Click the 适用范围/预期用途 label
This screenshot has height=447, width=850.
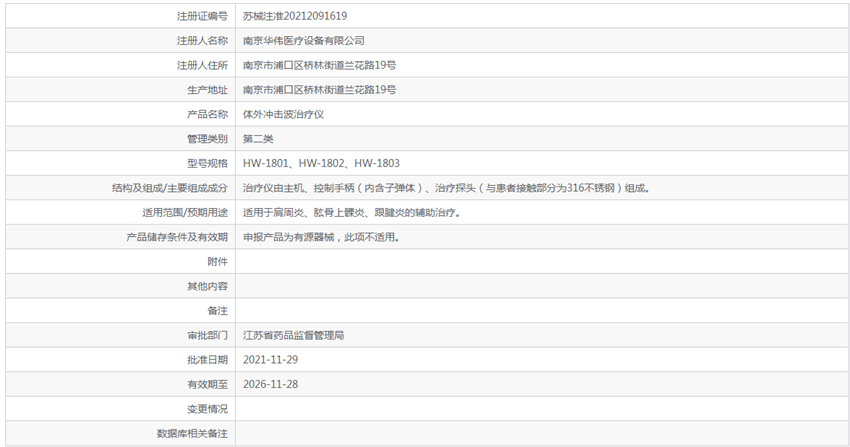[185, 213]
